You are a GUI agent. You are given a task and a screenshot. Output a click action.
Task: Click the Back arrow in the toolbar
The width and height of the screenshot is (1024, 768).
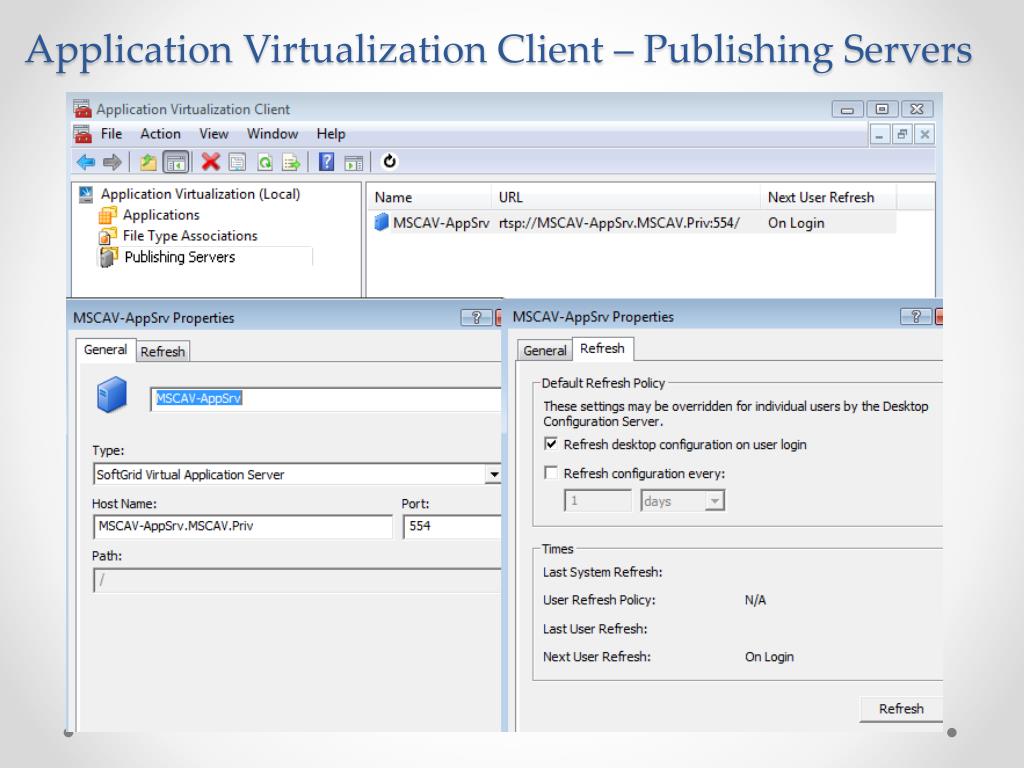pyautogui.click(x=86, y=161)
